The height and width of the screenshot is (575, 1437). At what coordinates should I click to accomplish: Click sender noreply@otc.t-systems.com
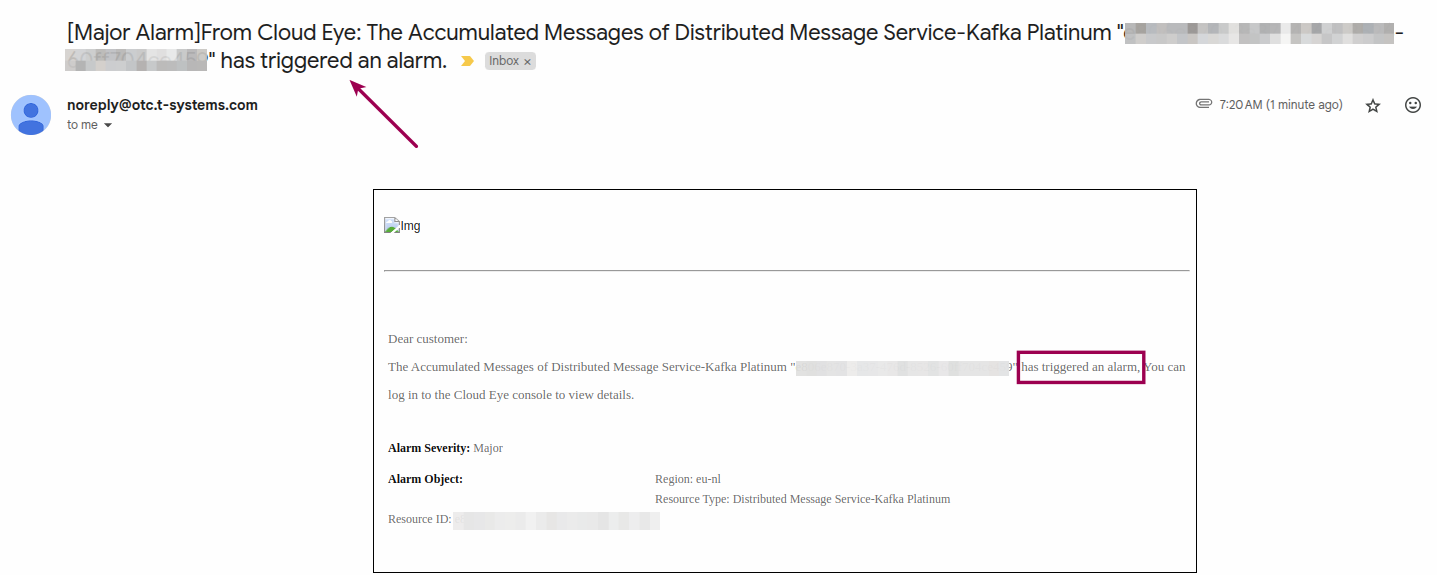point(162,105)
